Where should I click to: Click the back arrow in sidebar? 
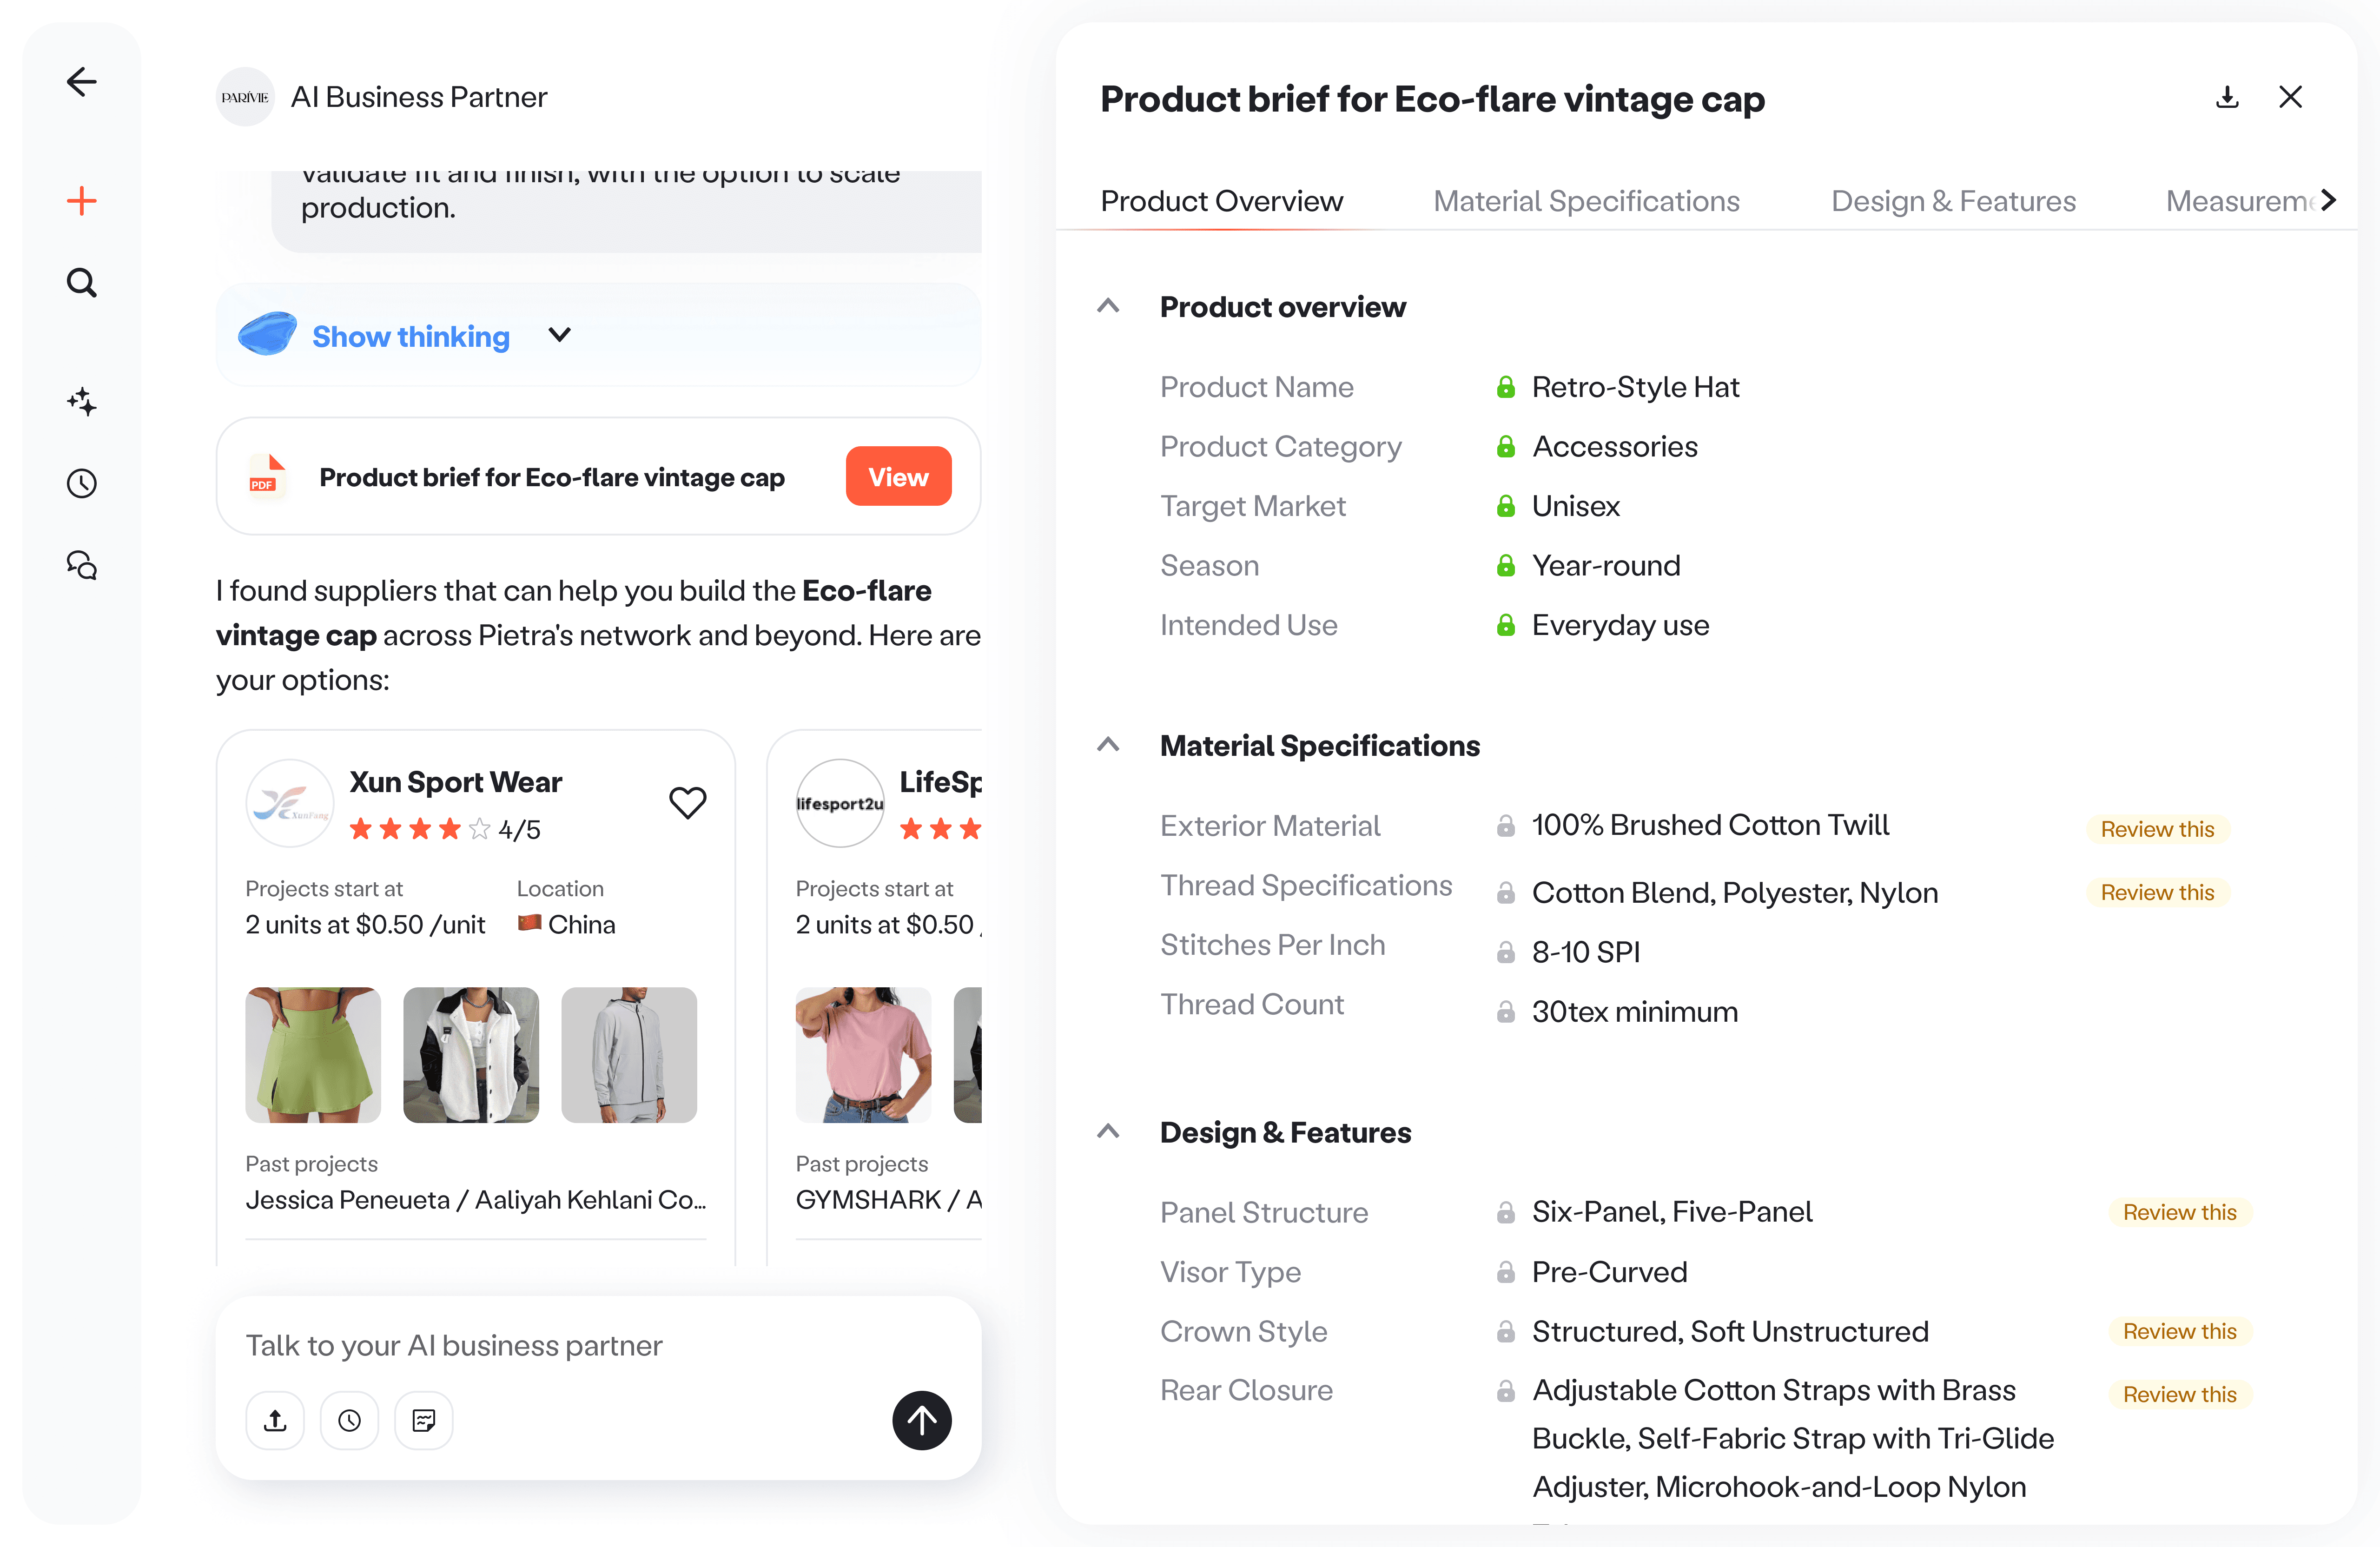[x=82, y=82]
